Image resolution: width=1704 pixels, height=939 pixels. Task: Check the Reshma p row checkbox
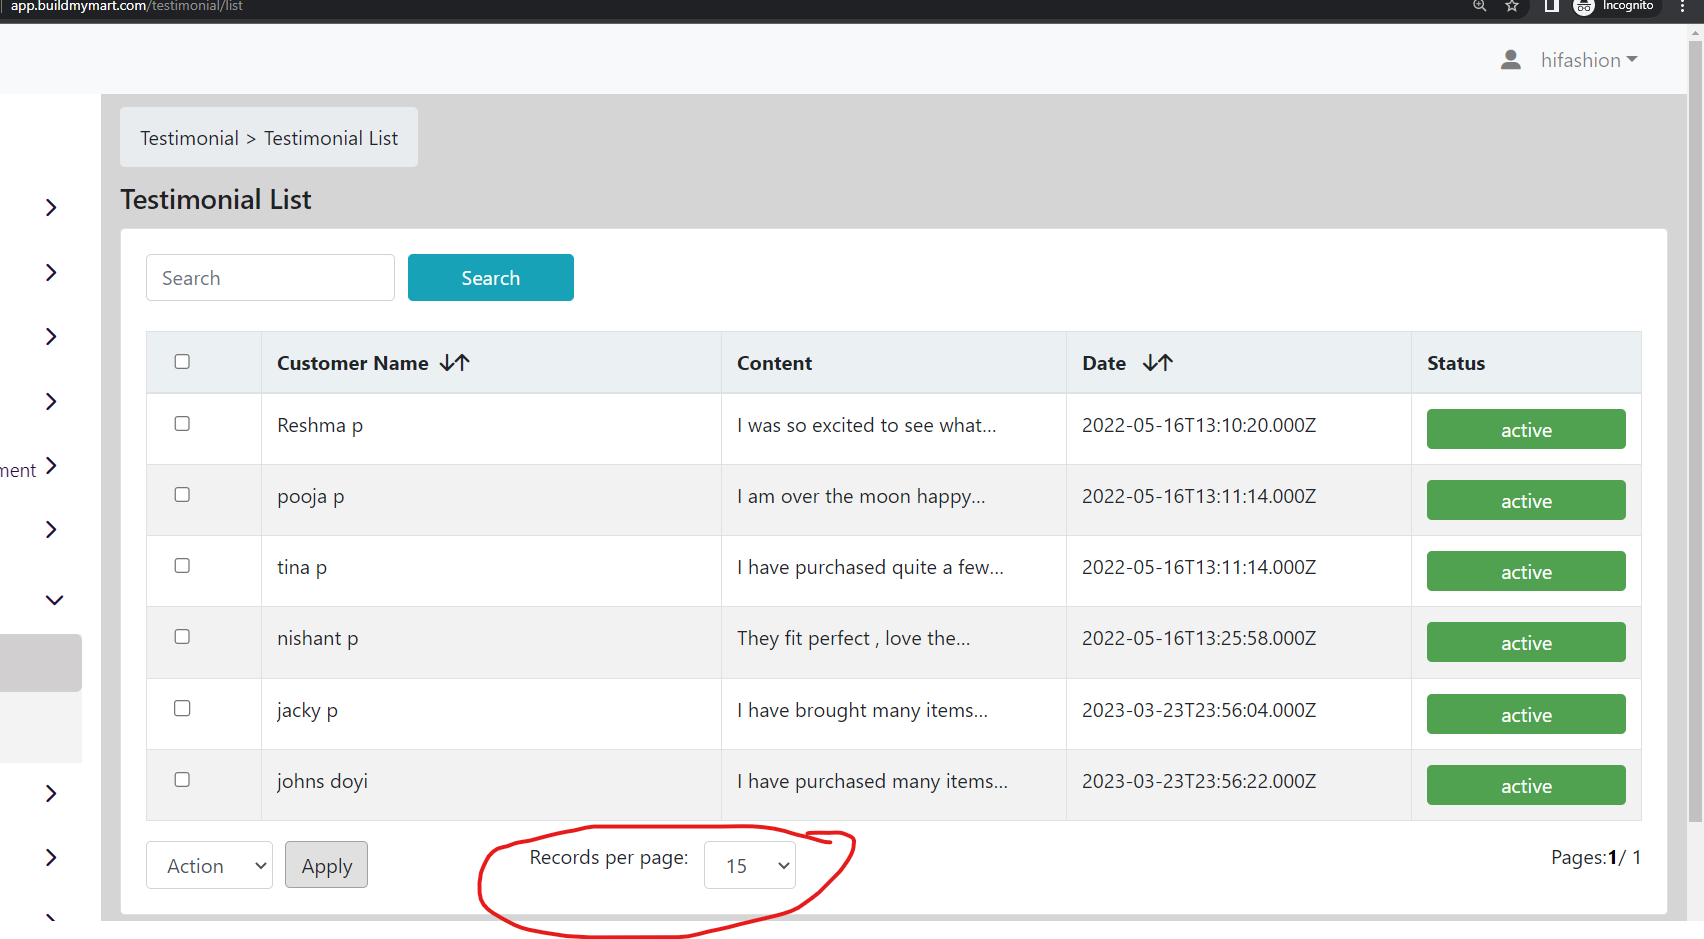coord(182,423)
